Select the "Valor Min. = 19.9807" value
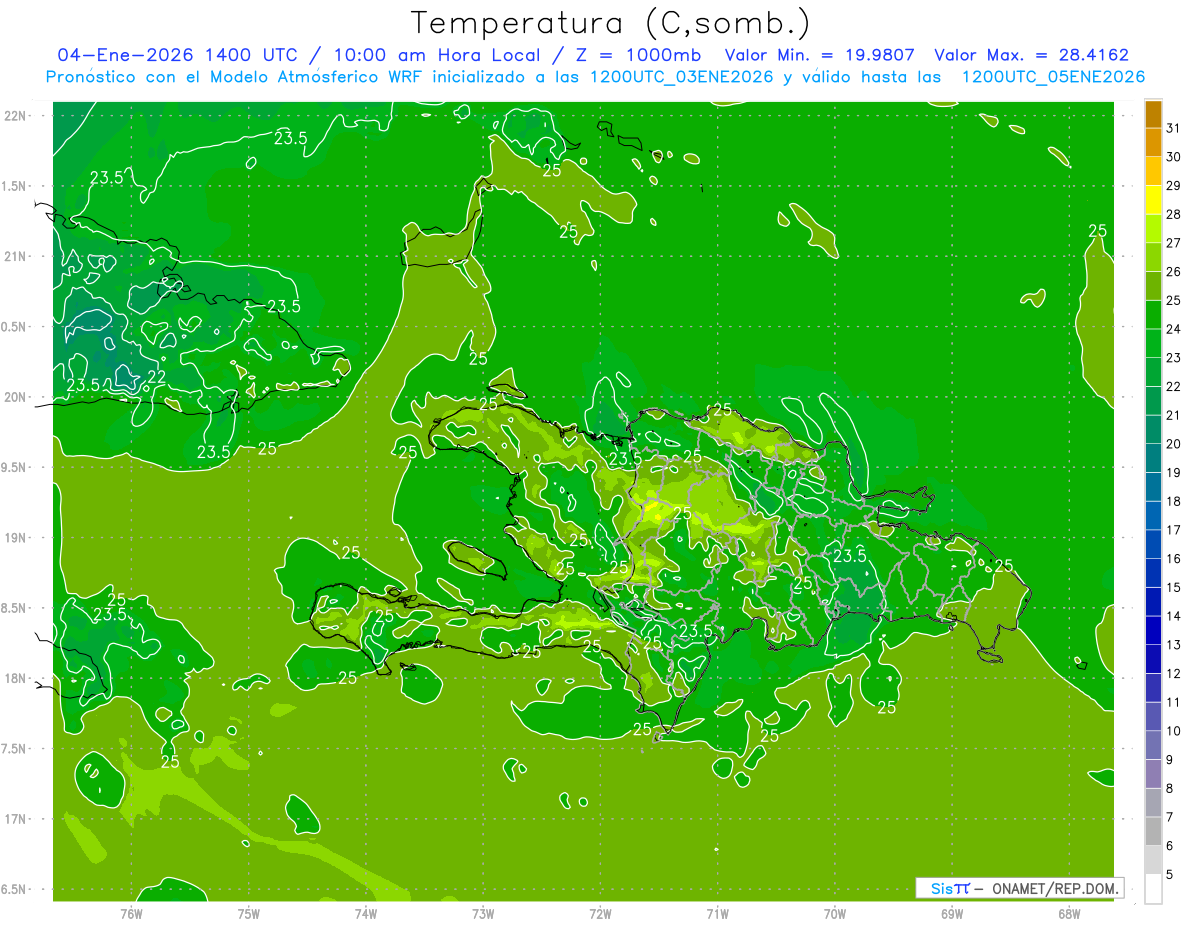 820,55
